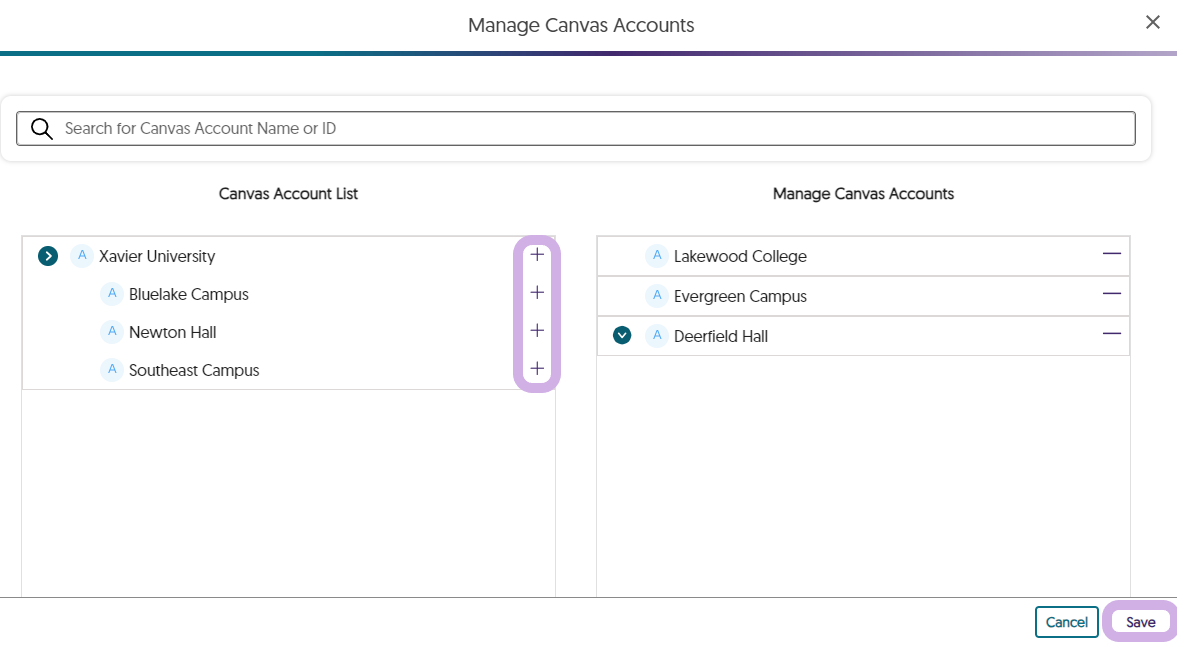Expand the Xavier University account tree
This screenshot has height=646, width=1177.
point(47,256)
